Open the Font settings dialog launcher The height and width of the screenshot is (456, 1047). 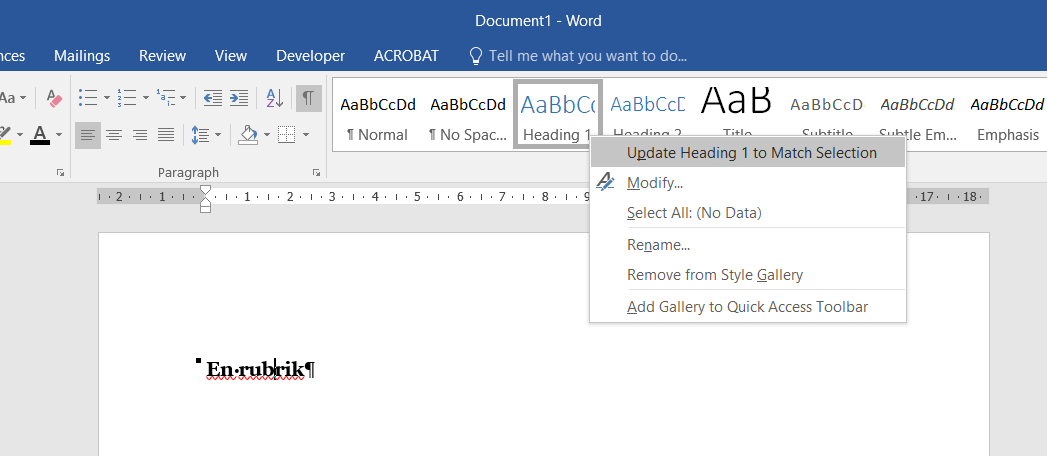pos(60,173)
